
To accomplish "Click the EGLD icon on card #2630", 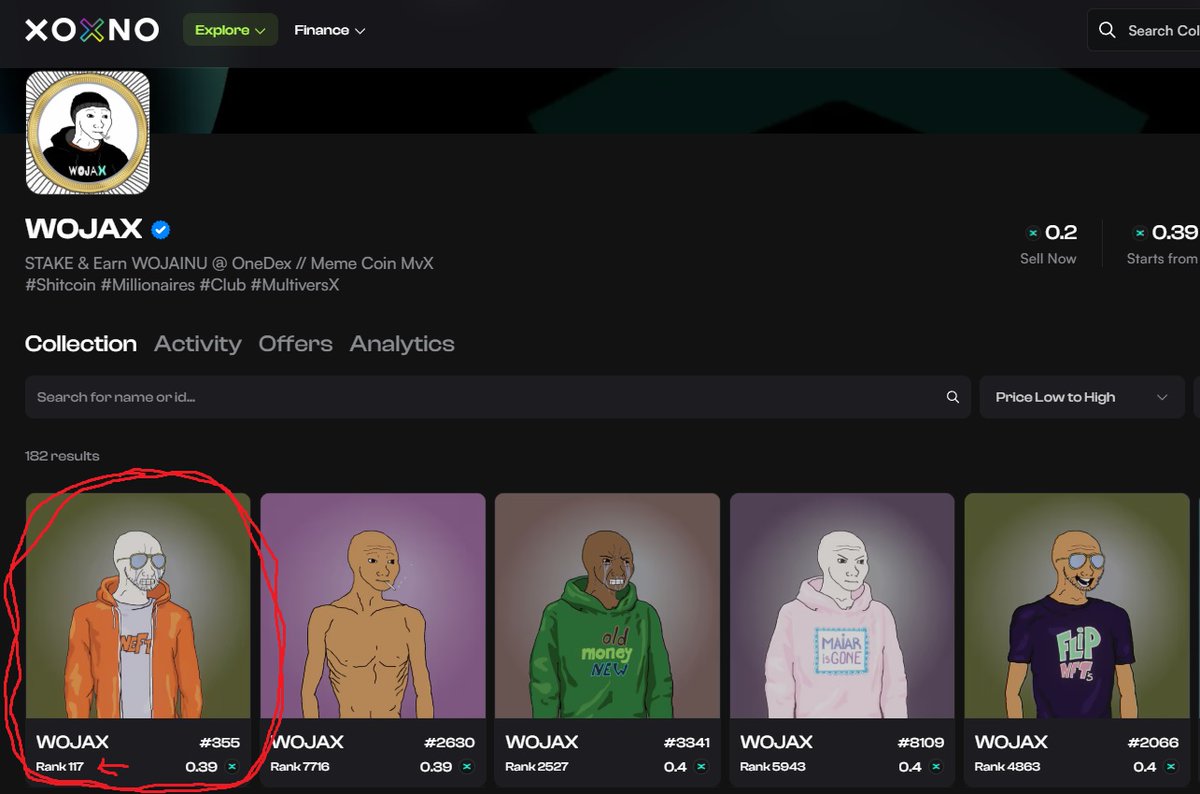I will tap(467, 767).
